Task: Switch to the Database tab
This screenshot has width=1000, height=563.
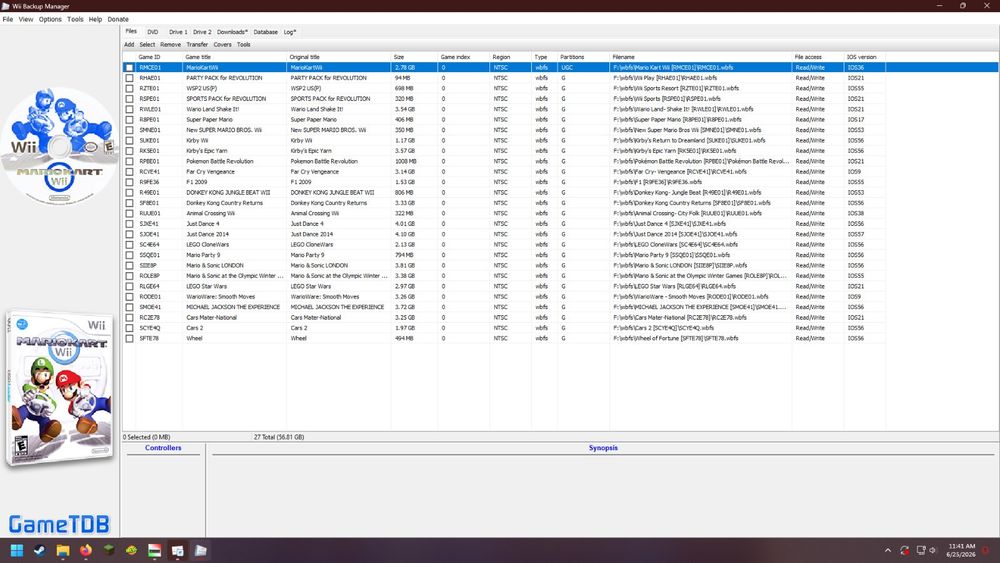Action: click(x=265, y=32)
